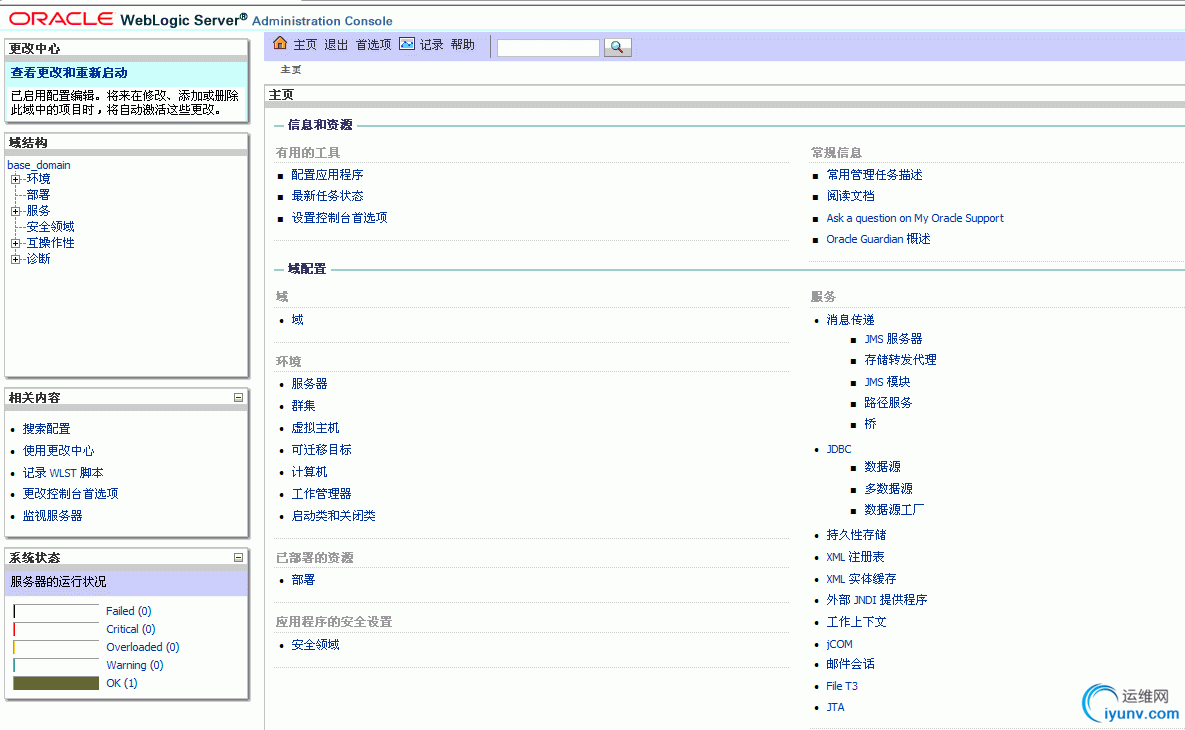Open 桥 link under messaging
Viewport: 1185px width, 730px height.
coord(871,424)
